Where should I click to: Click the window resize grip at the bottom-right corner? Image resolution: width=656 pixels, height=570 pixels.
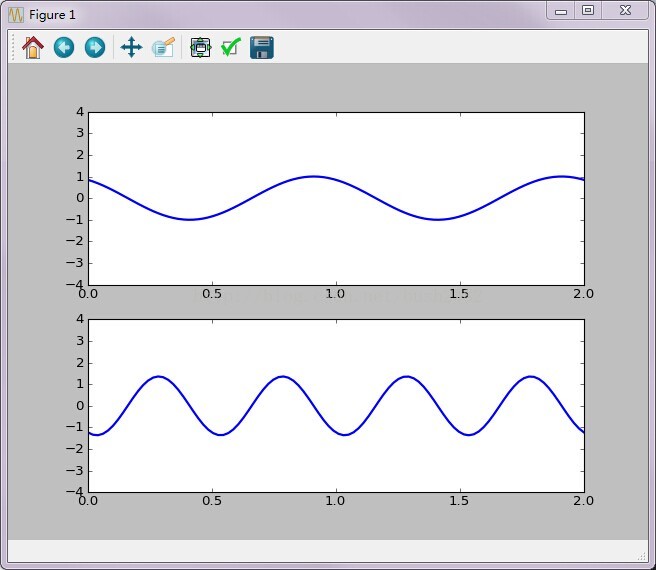pos(641,556)
